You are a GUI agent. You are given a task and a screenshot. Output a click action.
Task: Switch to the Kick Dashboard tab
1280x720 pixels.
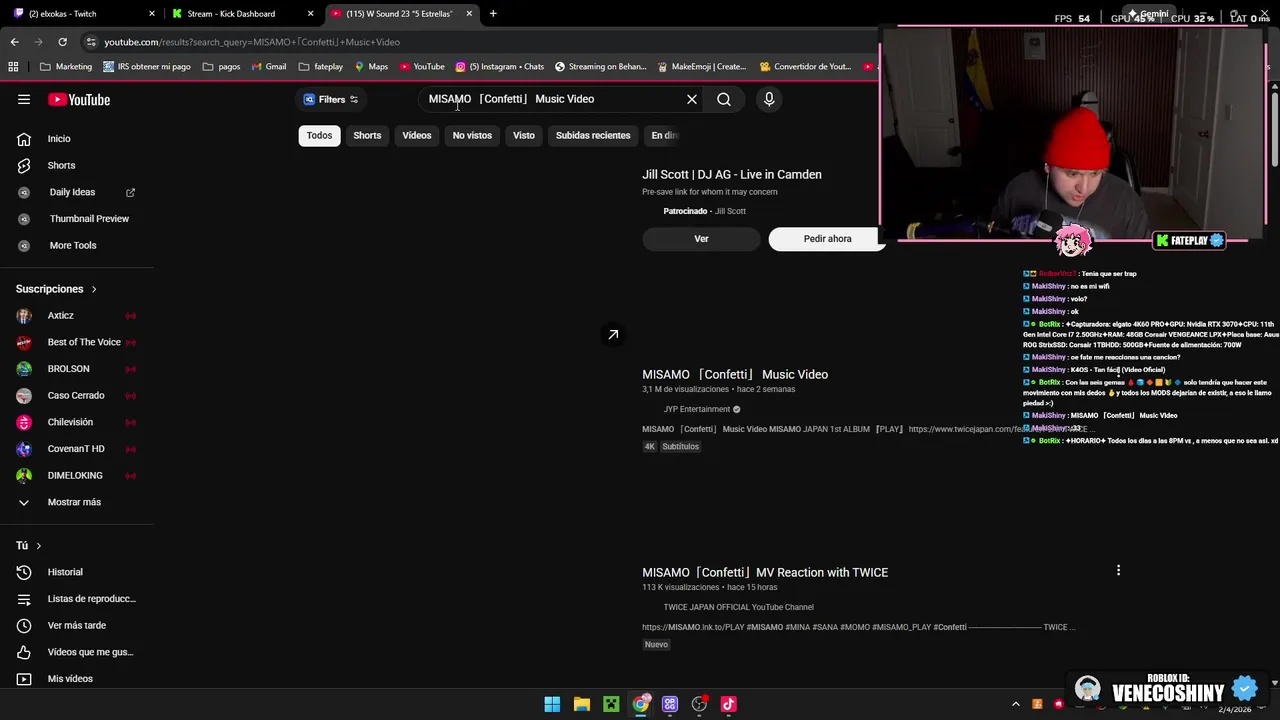click(240, 13)
